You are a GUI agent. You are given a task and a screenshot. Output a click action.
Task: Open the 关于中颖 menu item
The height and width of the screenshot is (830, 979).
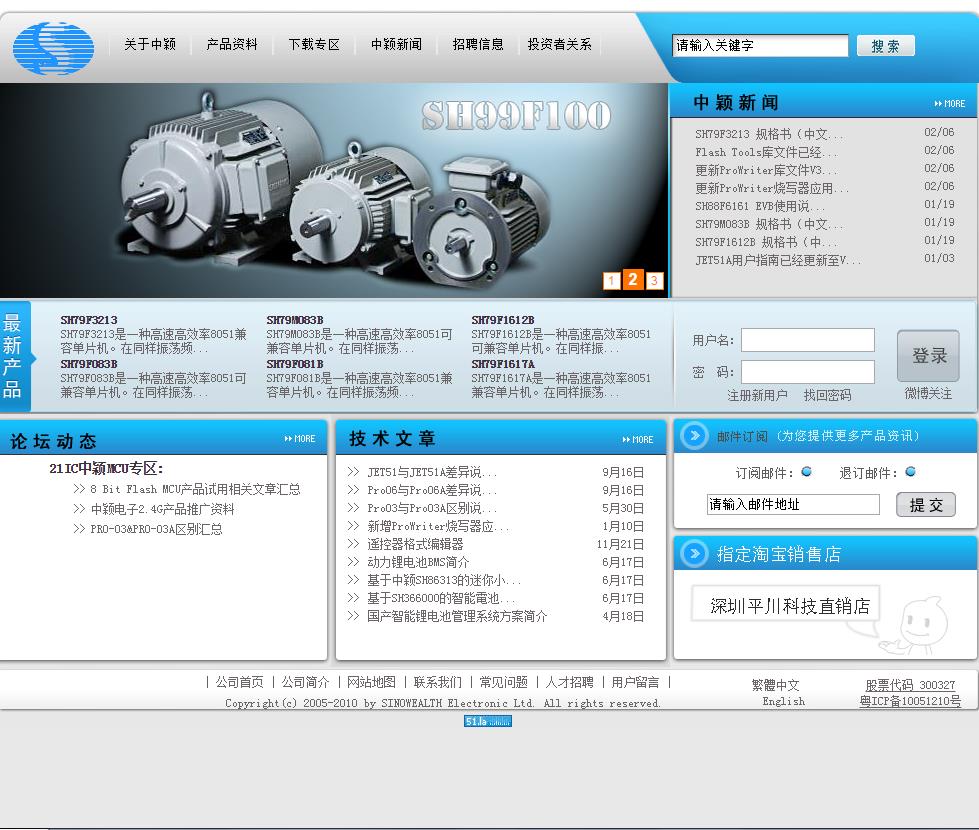[150, 44]
